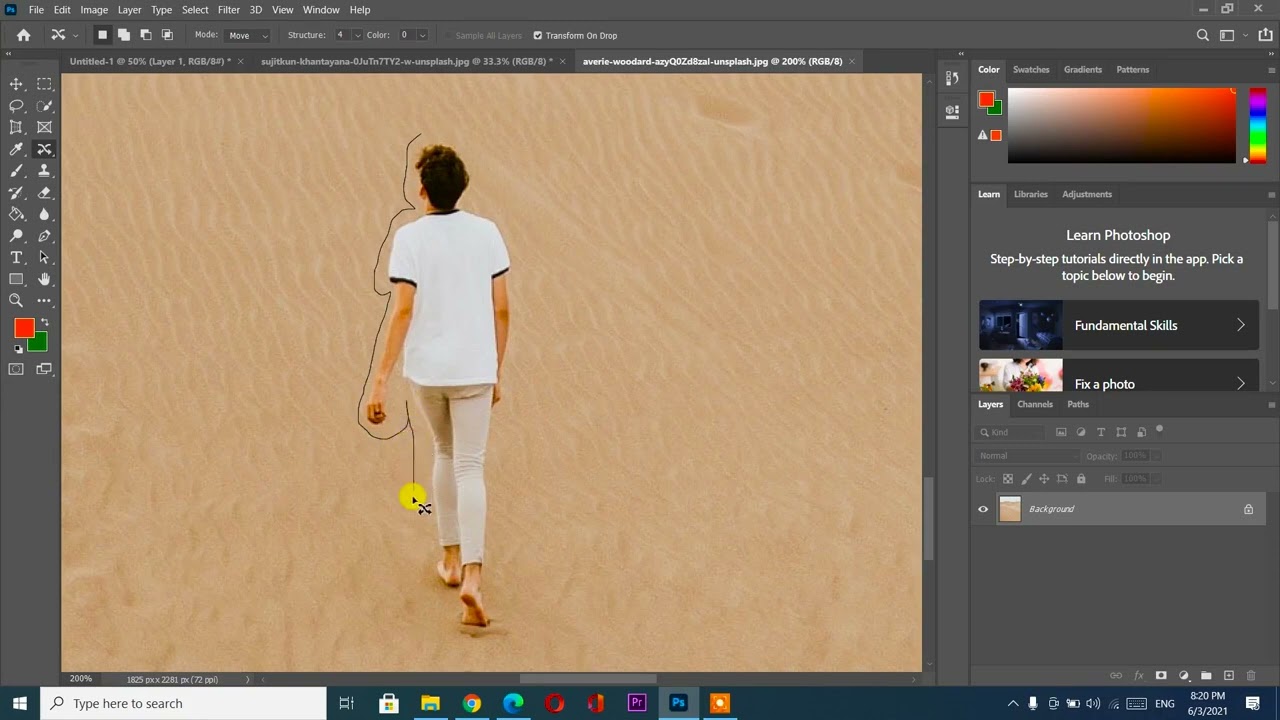Select the Eraser tool
Image resolution: width=1280 pixels, height=720 pixels.
[44, 193]
